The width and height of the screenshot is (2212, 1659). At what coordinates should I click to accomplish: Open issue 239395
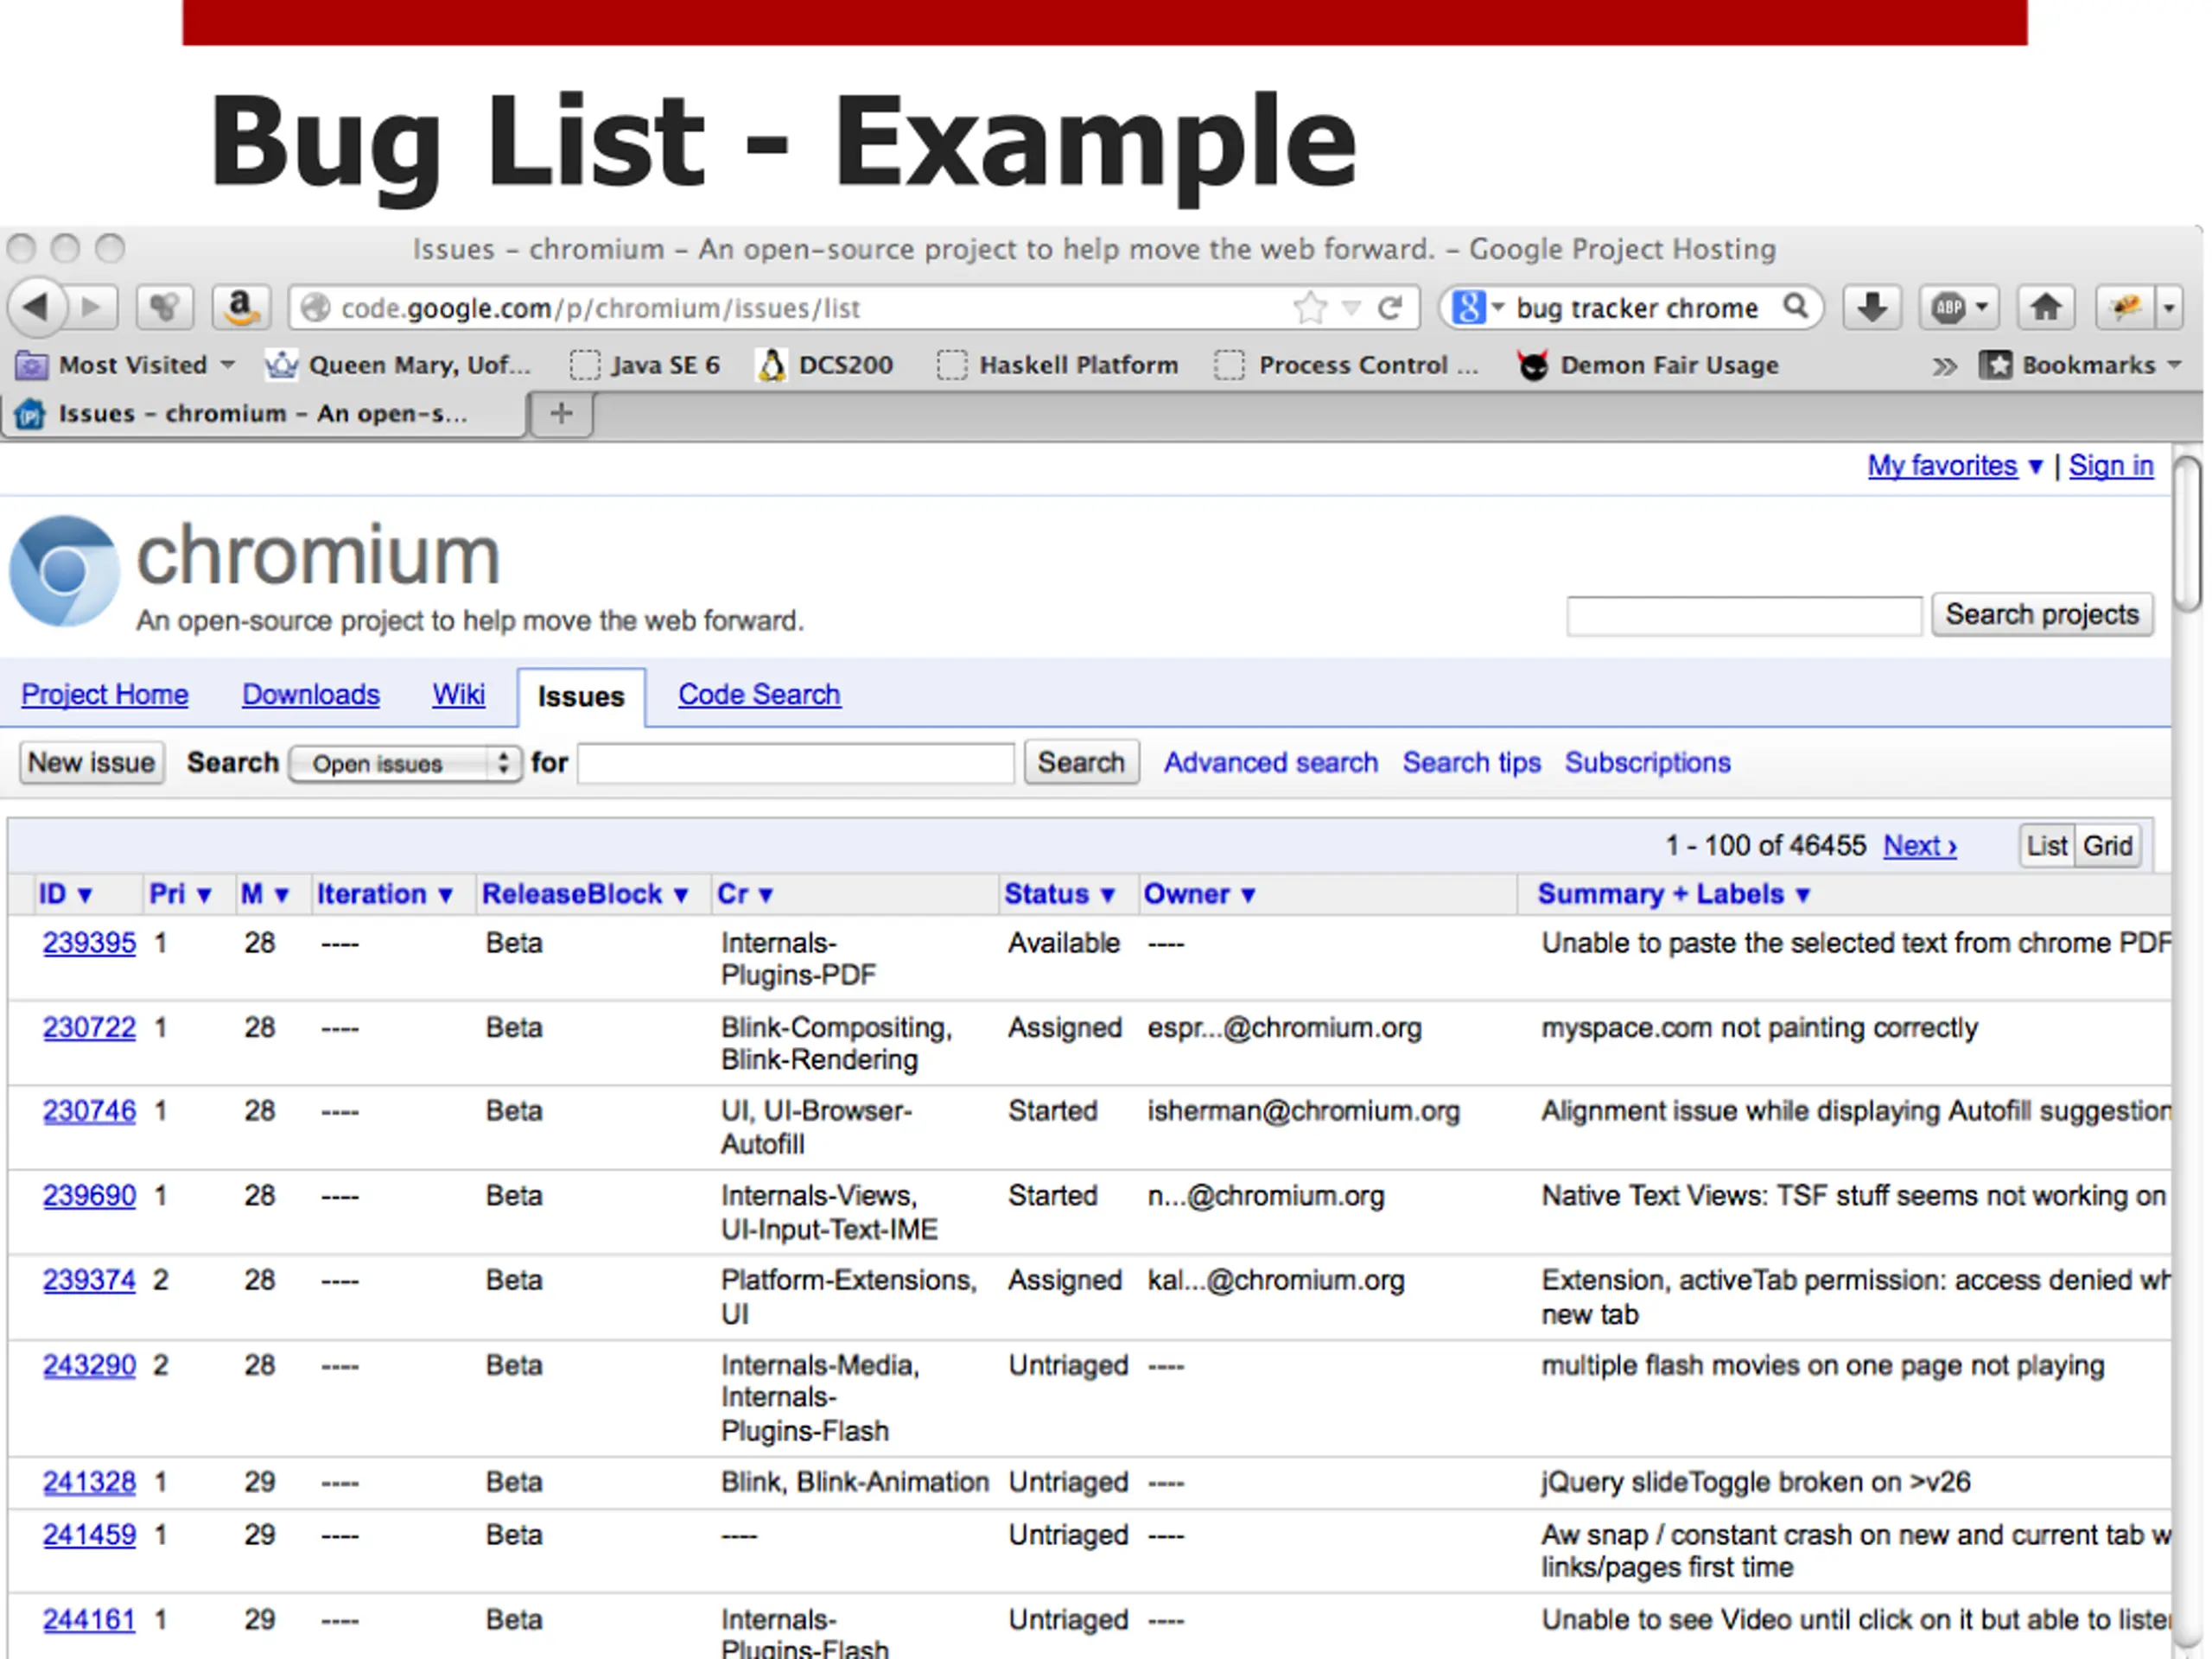coord(89,943)
